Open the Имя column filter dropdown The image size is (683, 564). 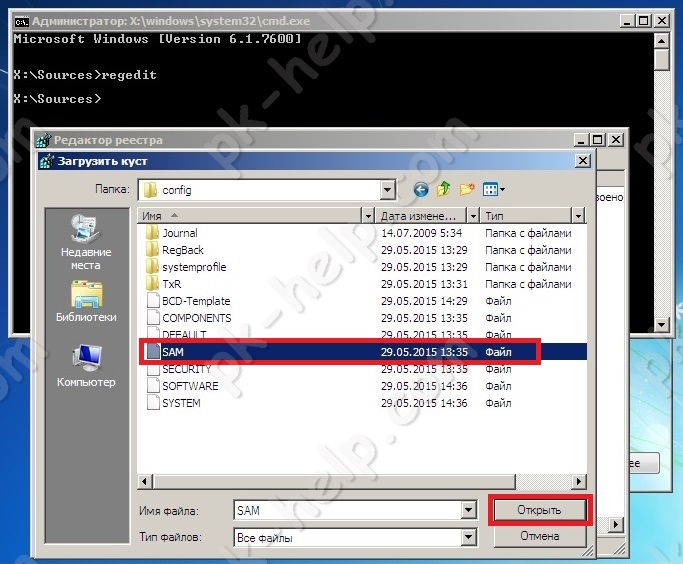pyautogui.click(x=368, y=216)
